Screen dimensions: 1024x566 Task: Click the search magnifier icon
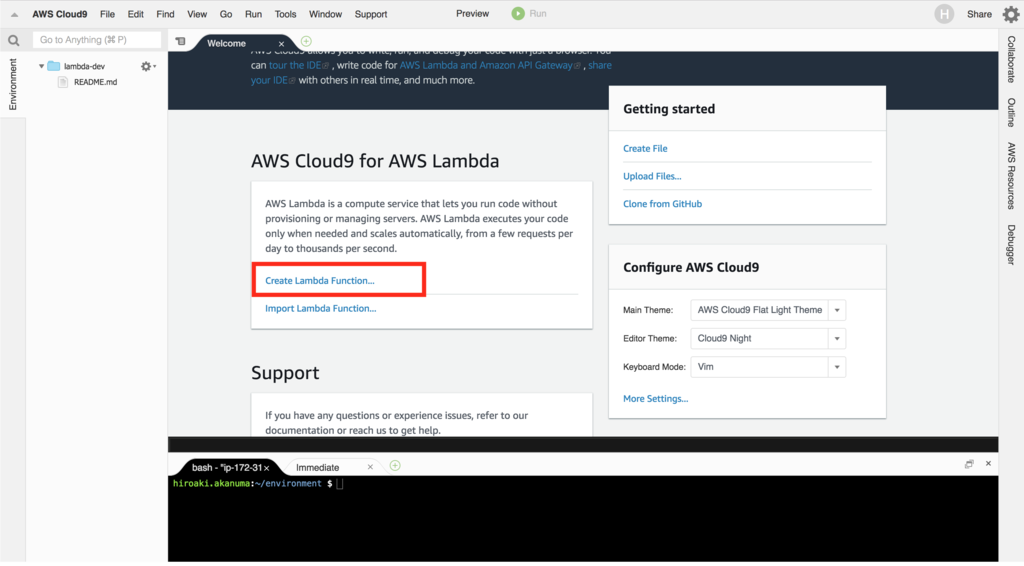coord(13,40)
